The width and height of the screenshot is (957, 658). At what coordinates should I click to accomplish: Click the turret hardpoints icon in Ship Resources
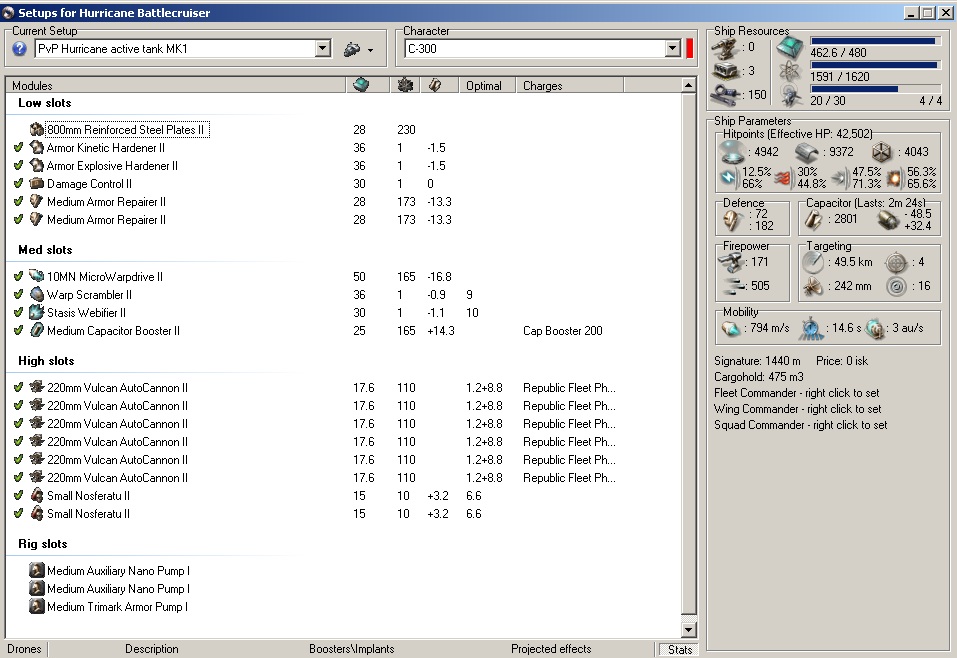pos(726,48)
